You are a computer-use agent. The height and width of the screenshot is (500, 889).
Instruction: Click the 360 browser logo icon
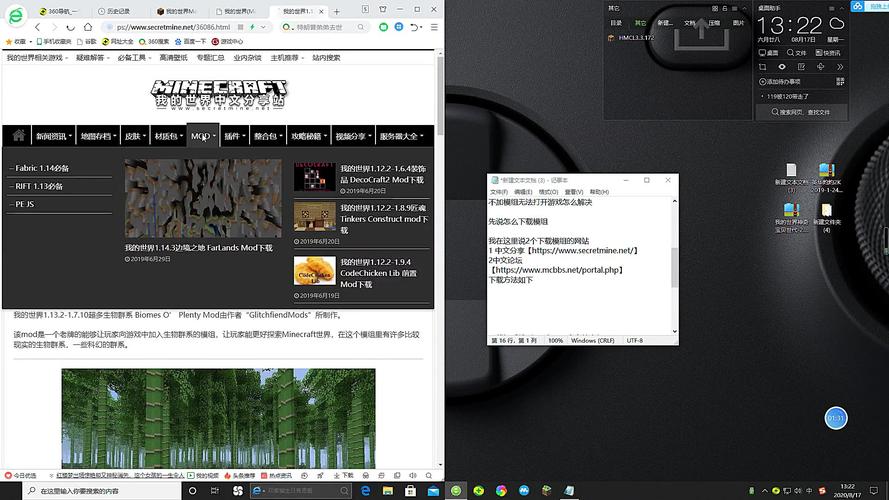pos(15,15)
